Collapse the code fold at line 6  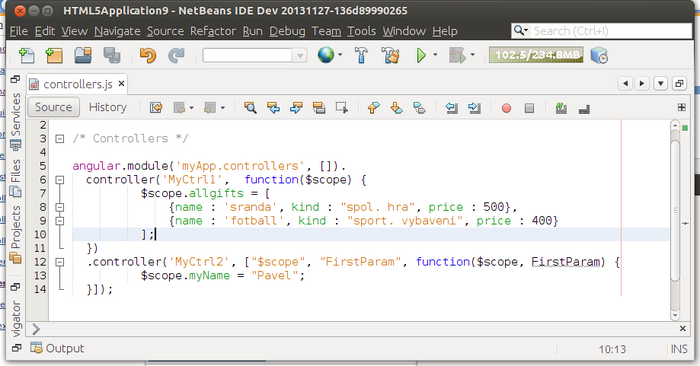59,180
